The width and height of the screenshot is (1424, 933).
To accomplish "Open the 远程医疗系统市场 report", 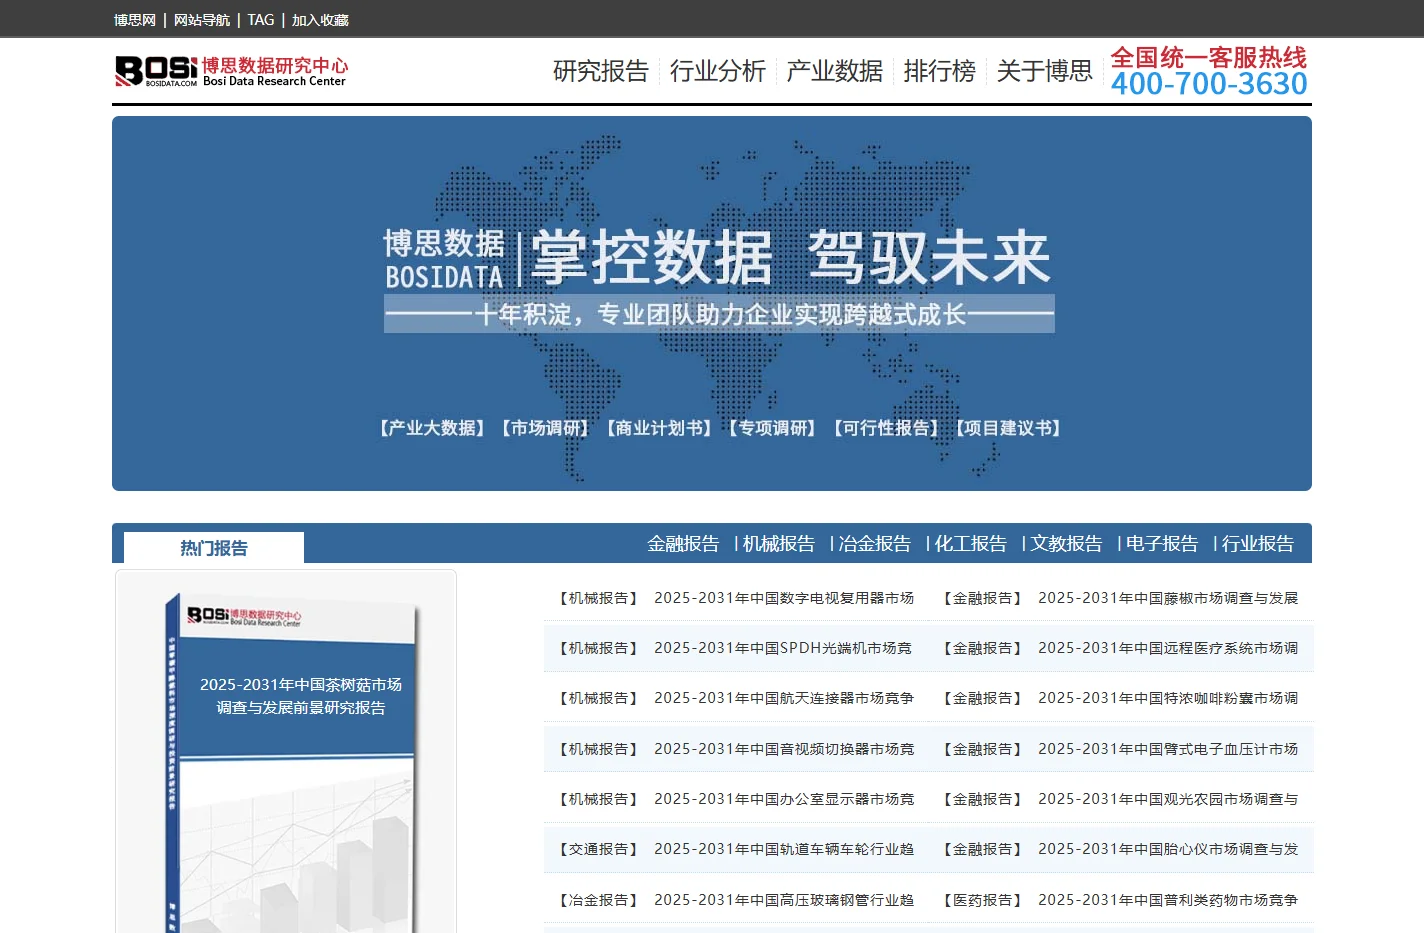I will 1168,648.
